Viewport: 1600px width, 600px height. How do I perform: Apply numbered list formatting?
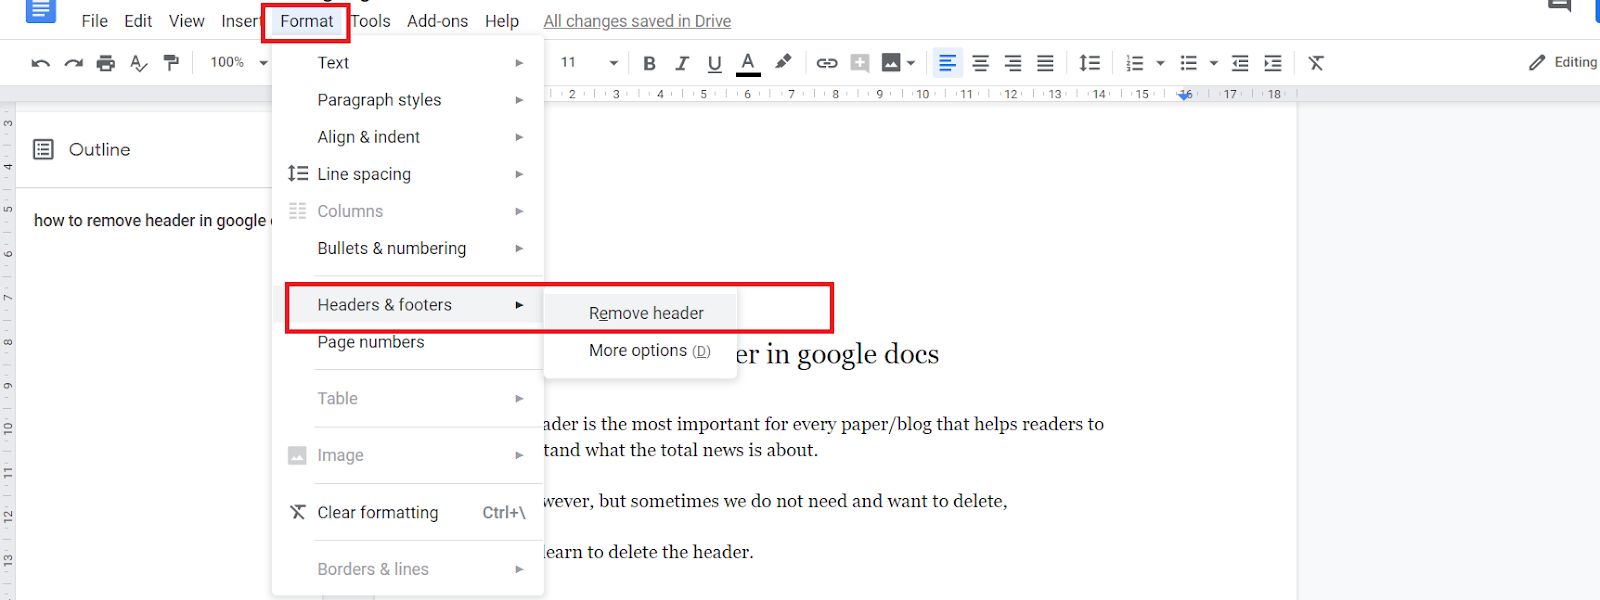click(1134, 63)
